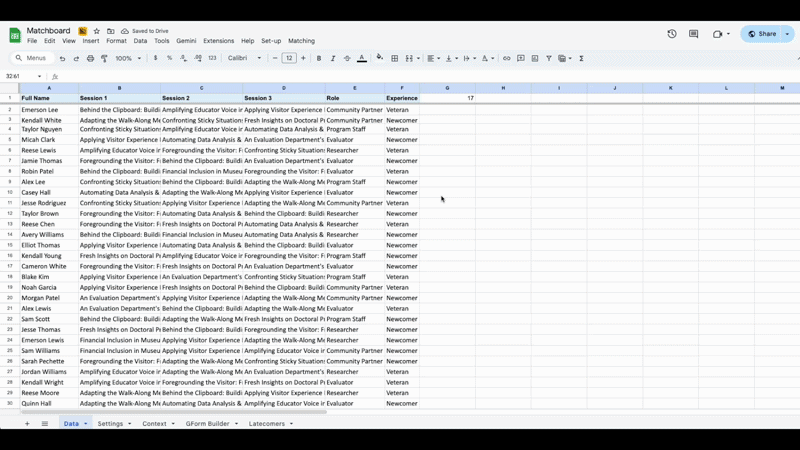This screenshot has height=450, width=800.
Task: Add a new sheet with plus
Action: 27,423
